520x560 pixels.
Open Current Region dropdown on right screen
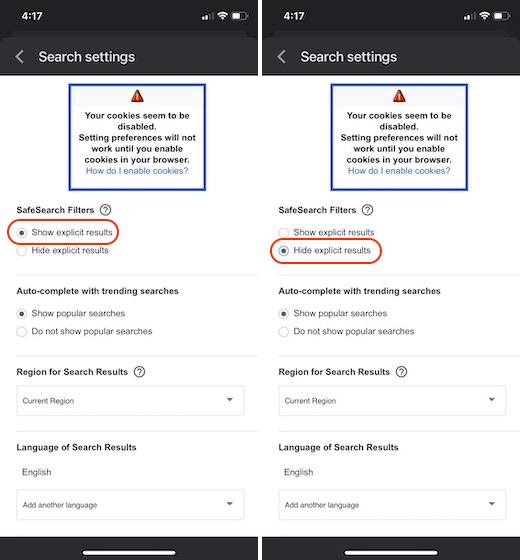[x=392, y=400]
